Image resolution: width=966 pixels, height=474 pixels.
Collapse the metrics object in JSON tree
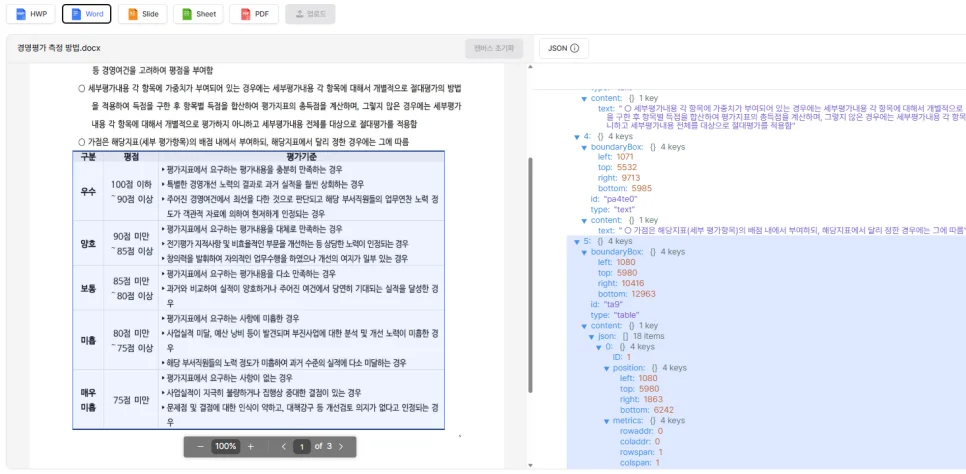[x=606, y=421]
